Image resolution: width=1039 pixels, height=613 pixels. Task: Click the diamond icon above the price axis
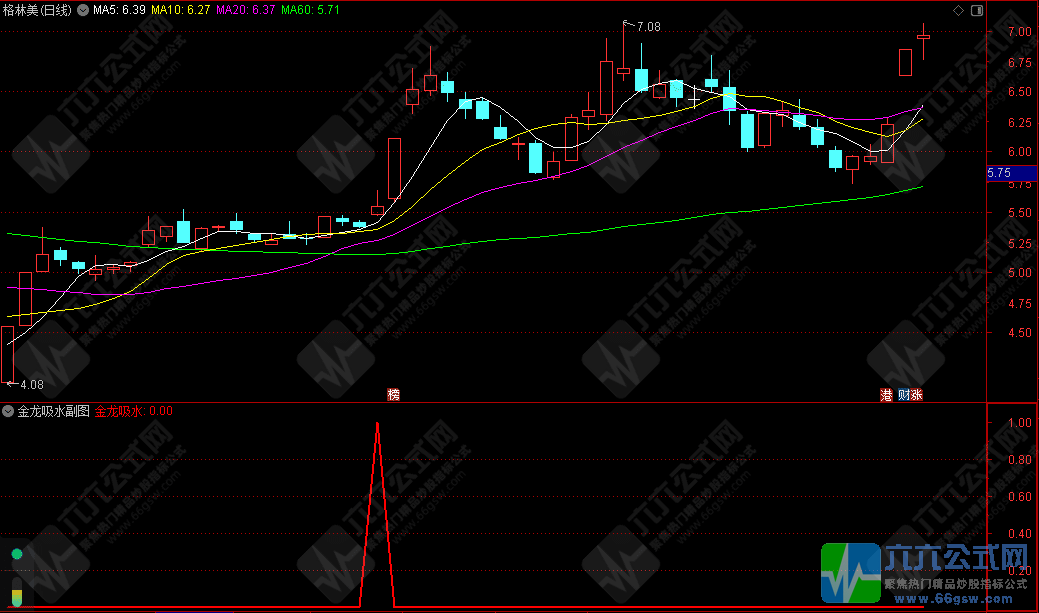958,10
